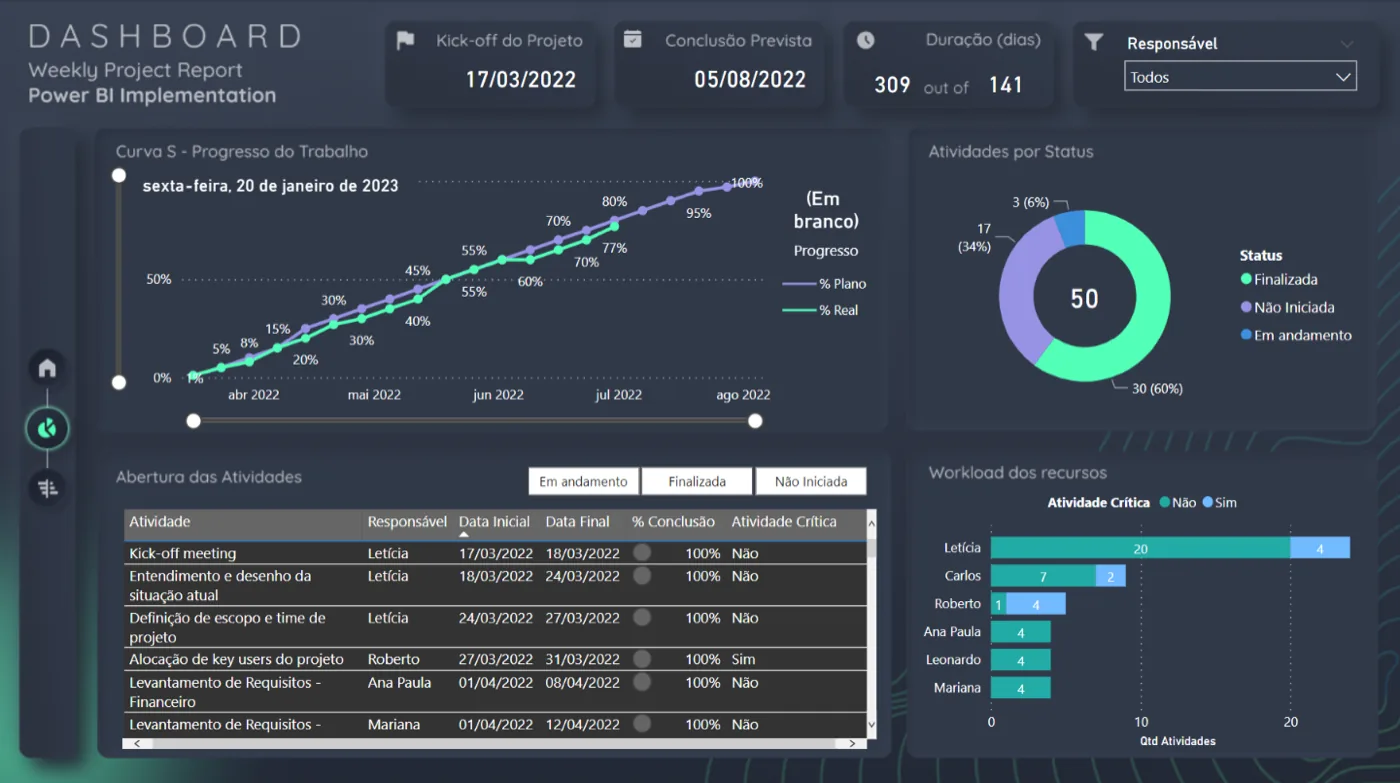
Task: Click Leonardo's teal bar showing 4
Action: coord(1021,660)
